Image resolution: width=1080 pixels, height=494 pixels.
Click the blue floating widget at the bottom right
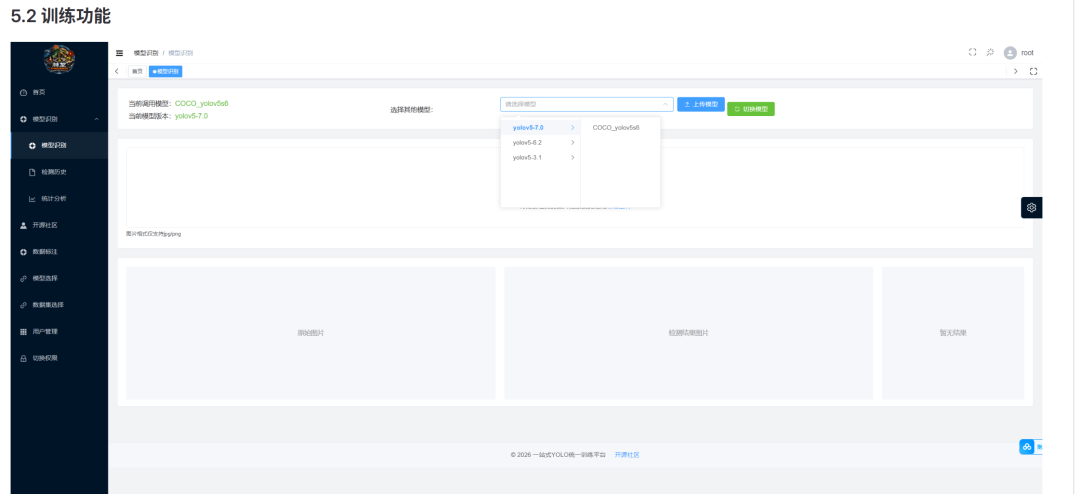[1030, 447]
